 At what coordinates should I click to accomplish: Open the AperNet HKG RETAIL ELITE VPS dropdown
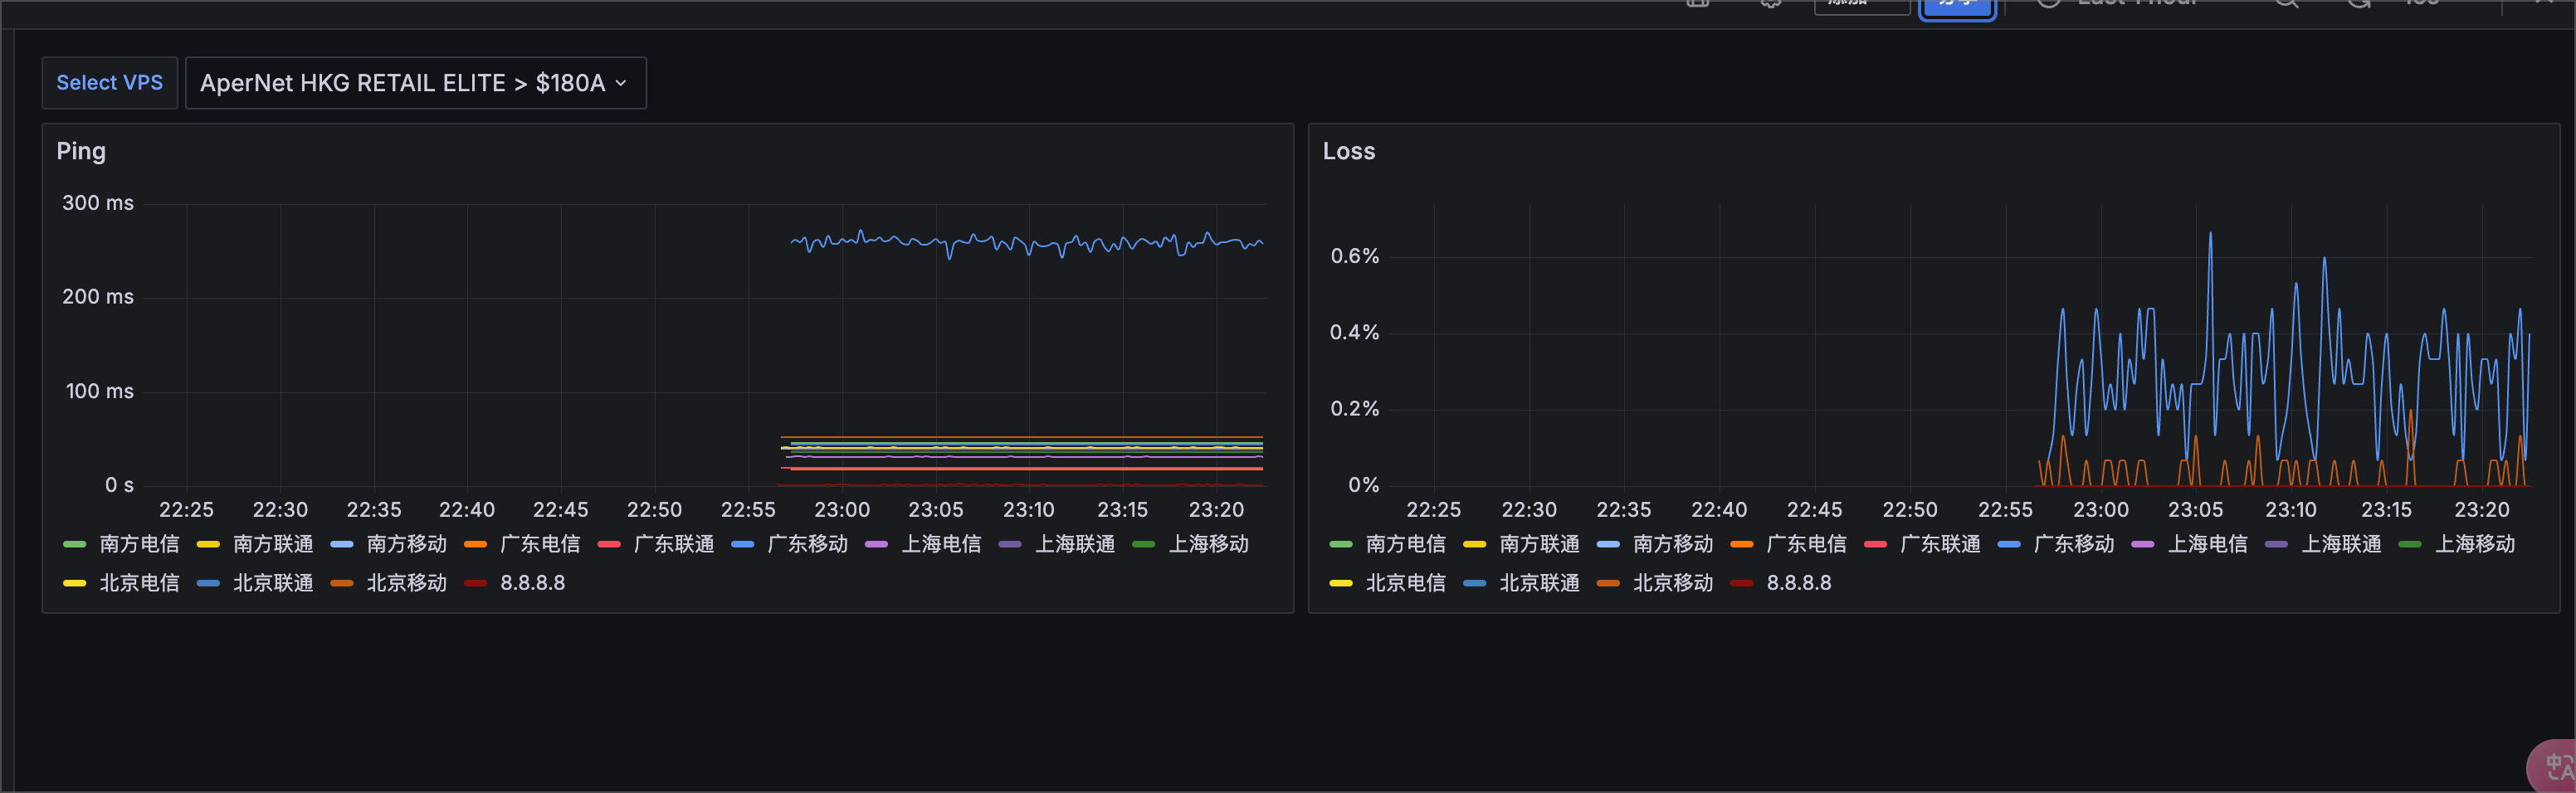[415, 83]
